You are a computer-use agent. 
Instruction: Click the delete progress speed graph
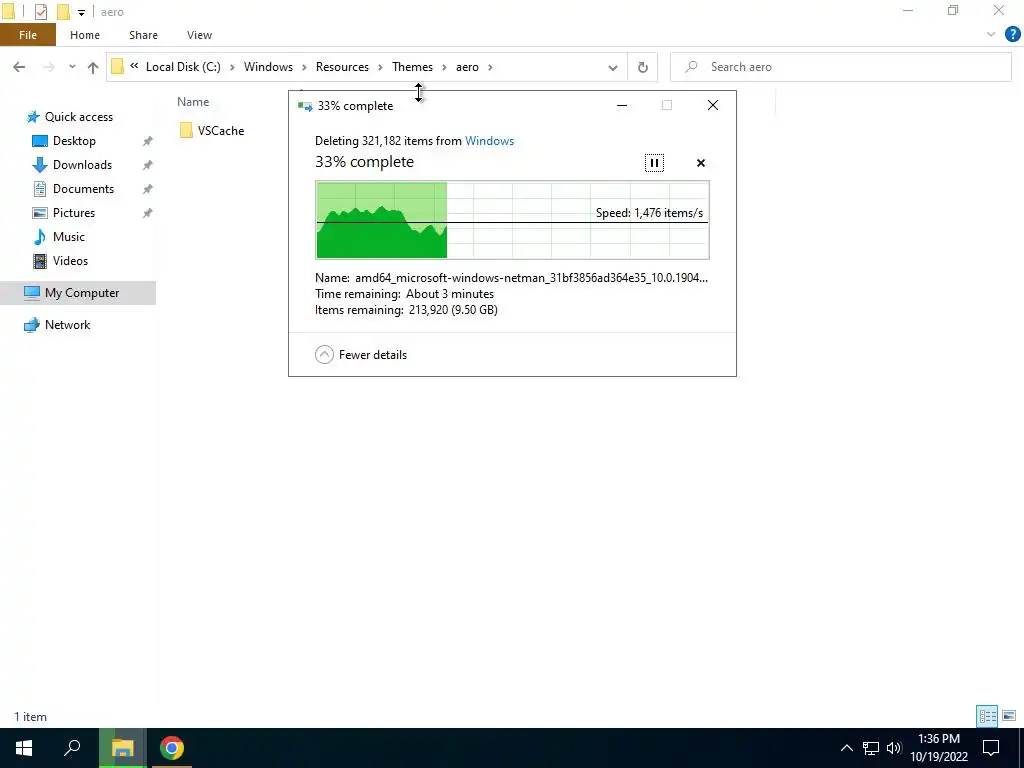pos(512,220)
